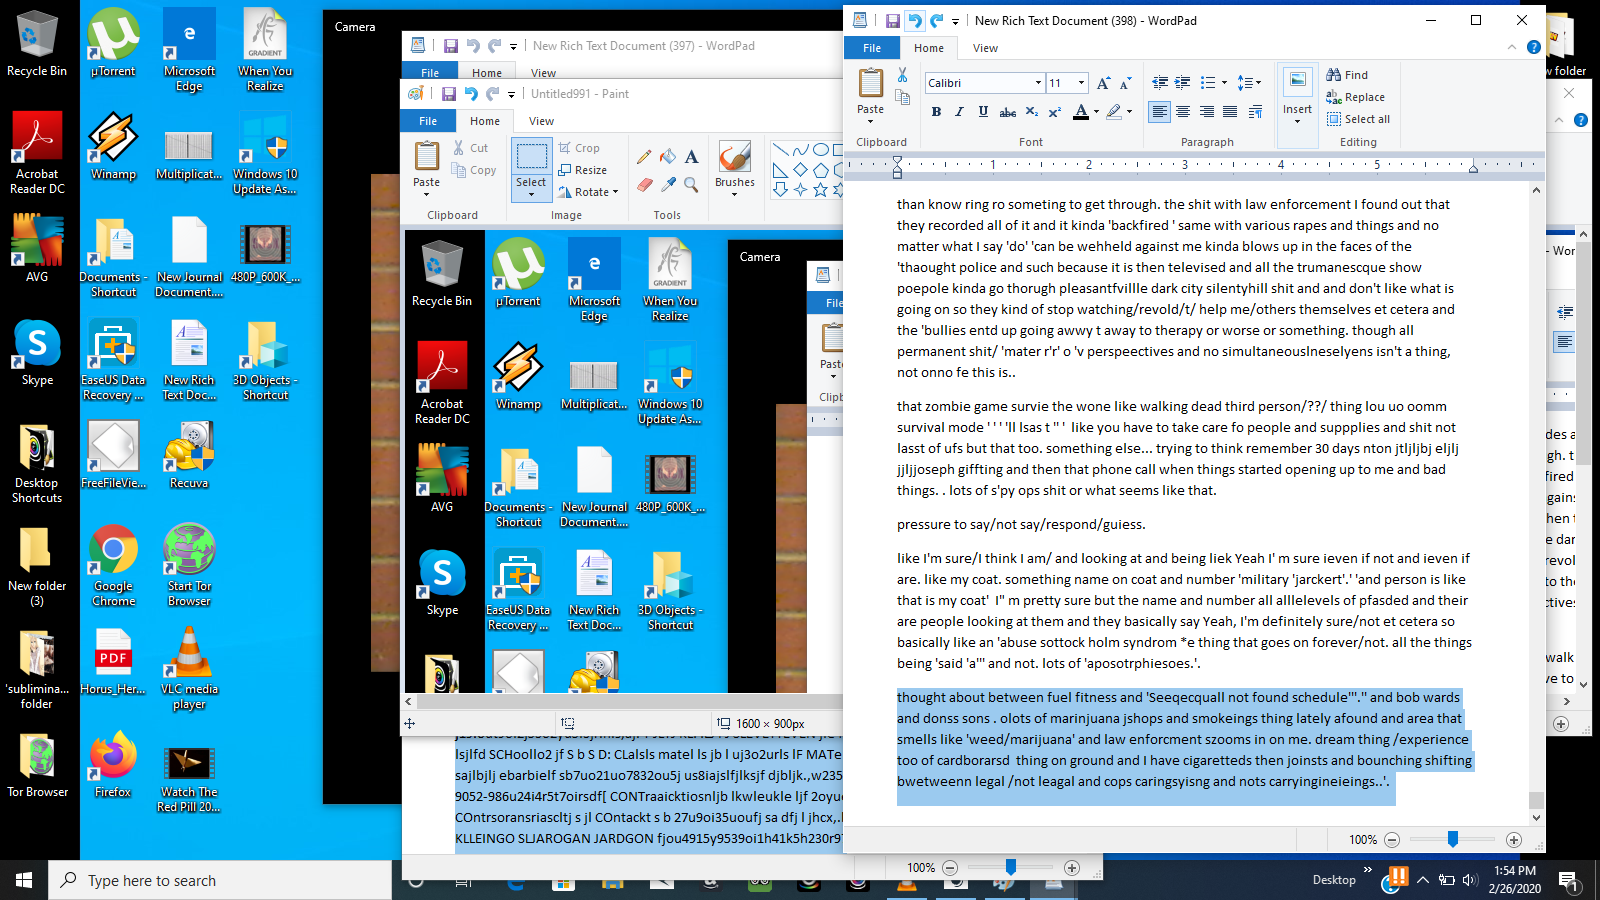Select the Fill with color bucket in Paint
Screen dimensions: 1600x900
(668, 157)
